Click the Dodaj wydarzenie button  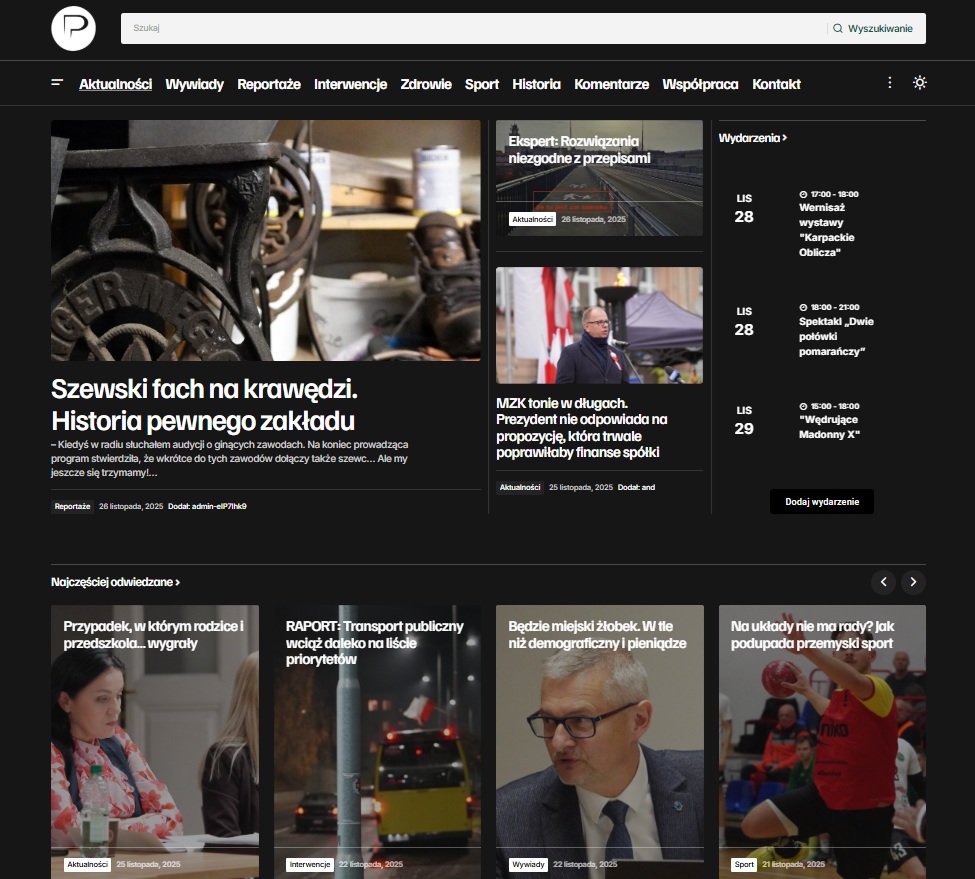pyautogui.click(x=822, y=502)
